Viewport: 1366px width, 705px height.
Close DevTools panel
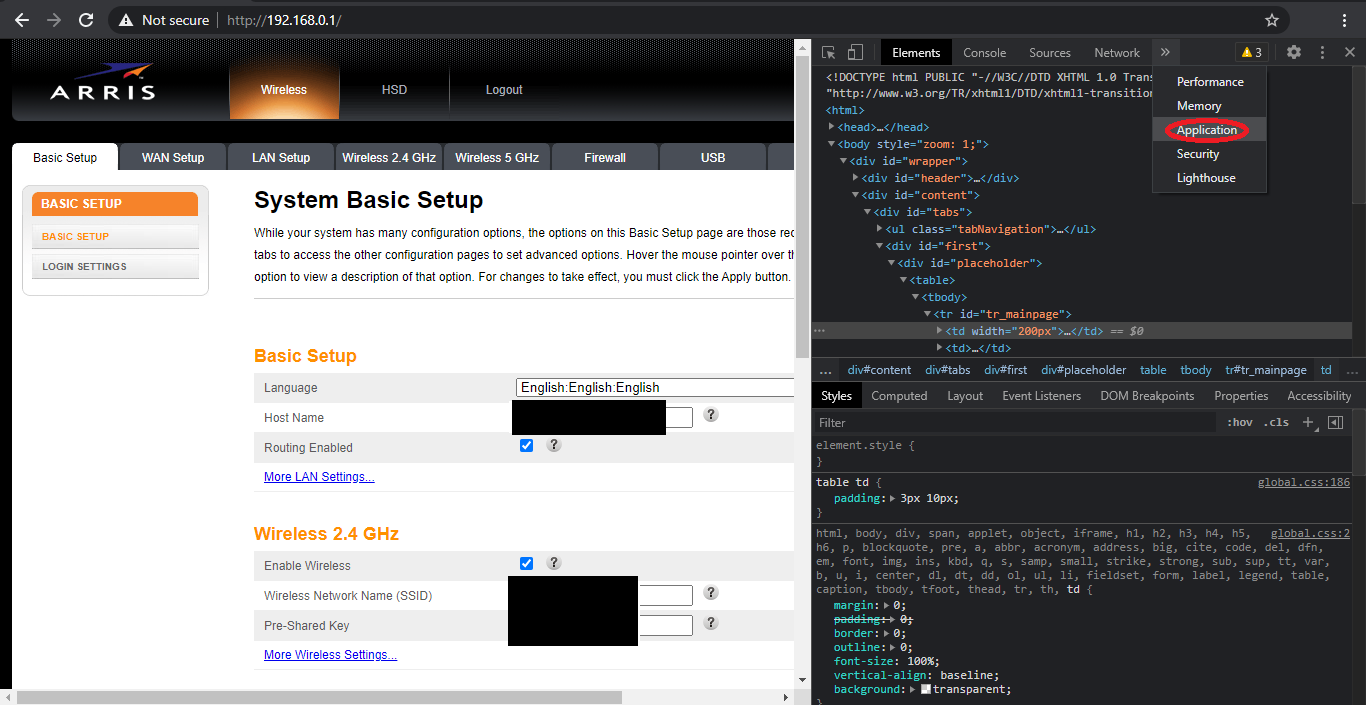(1348, 53)
